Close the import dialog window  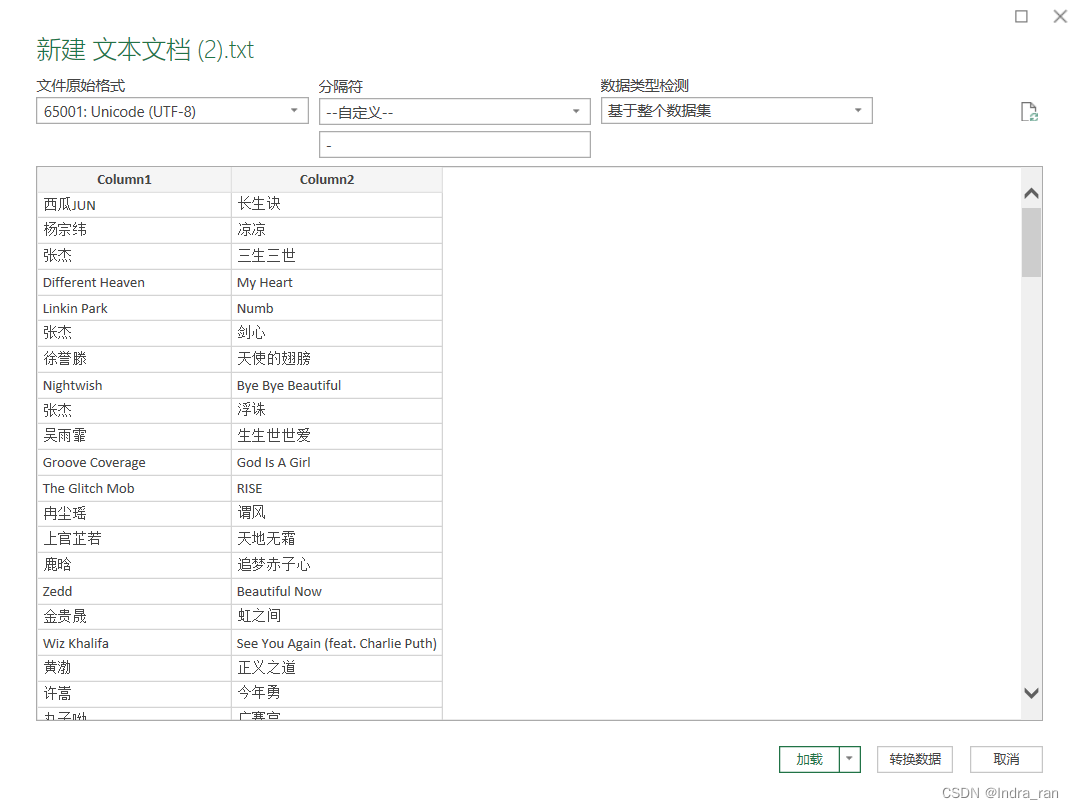pos(1060,16)
